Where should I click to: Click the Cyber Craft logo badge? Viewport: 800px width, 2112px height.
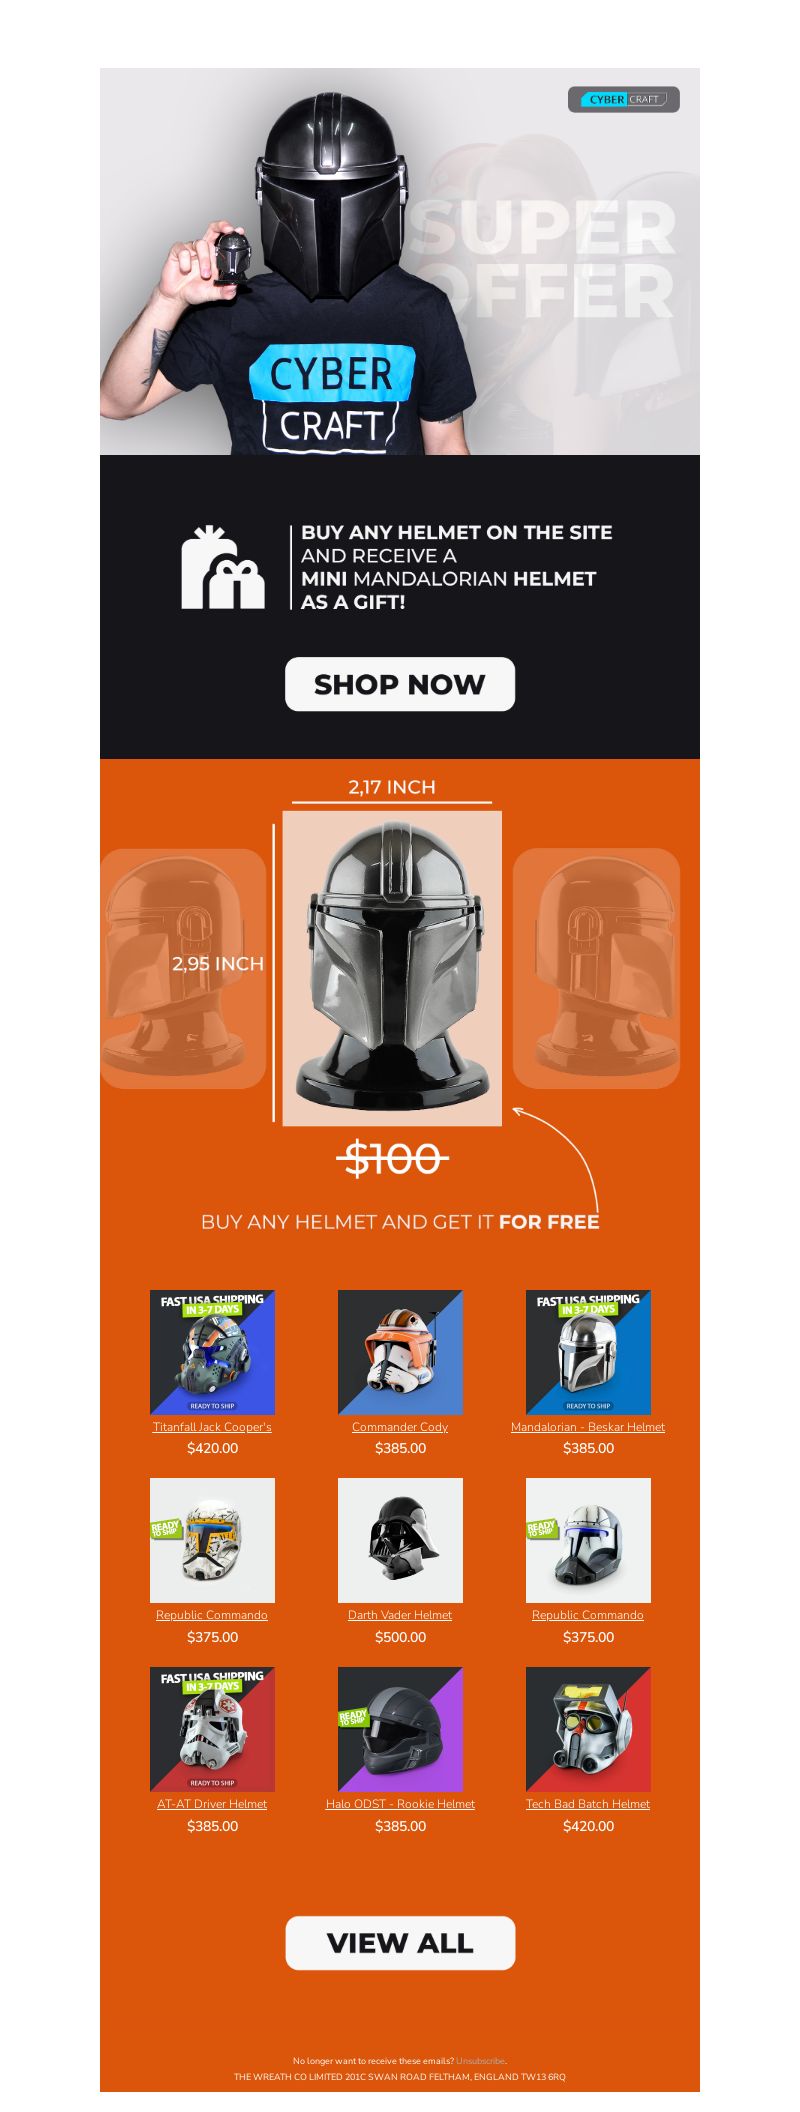pyautogui.click(x=624, y=99)
